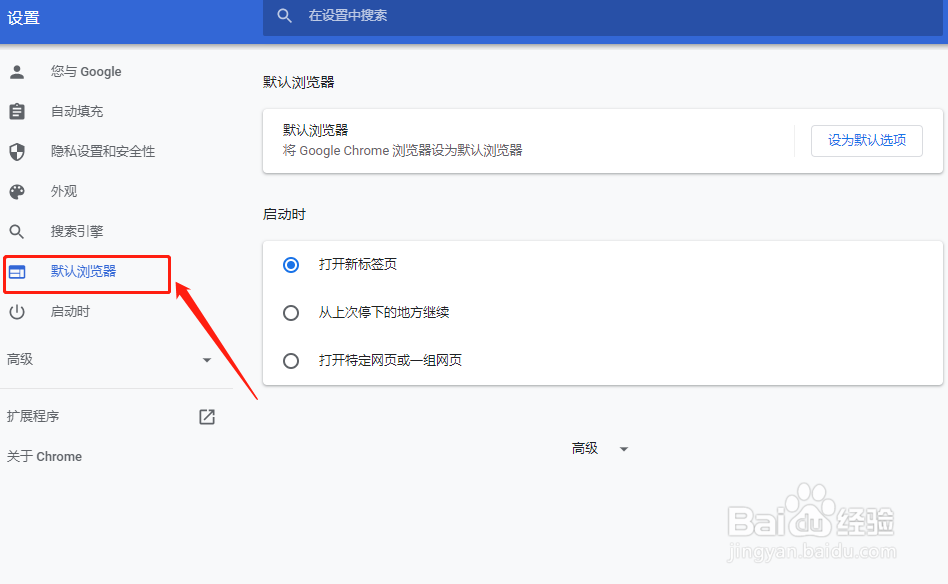Choose the 从上次停下的地方继续 radio option
The image size is (948, 584).
coord(291,313)
